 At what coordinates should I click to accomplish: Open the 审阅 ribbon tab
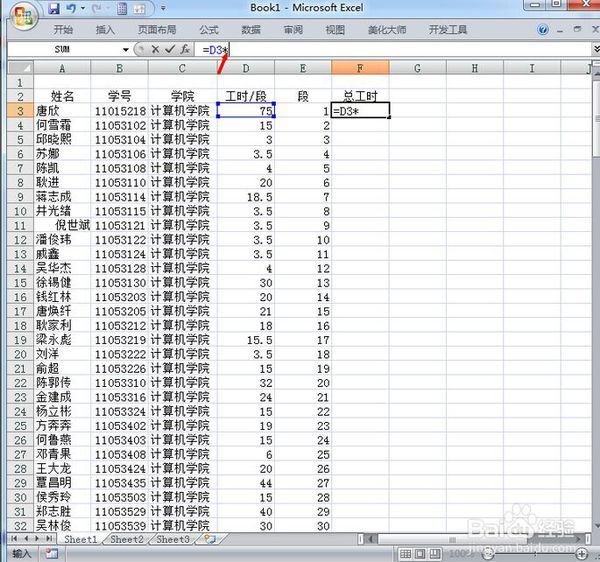293,29
